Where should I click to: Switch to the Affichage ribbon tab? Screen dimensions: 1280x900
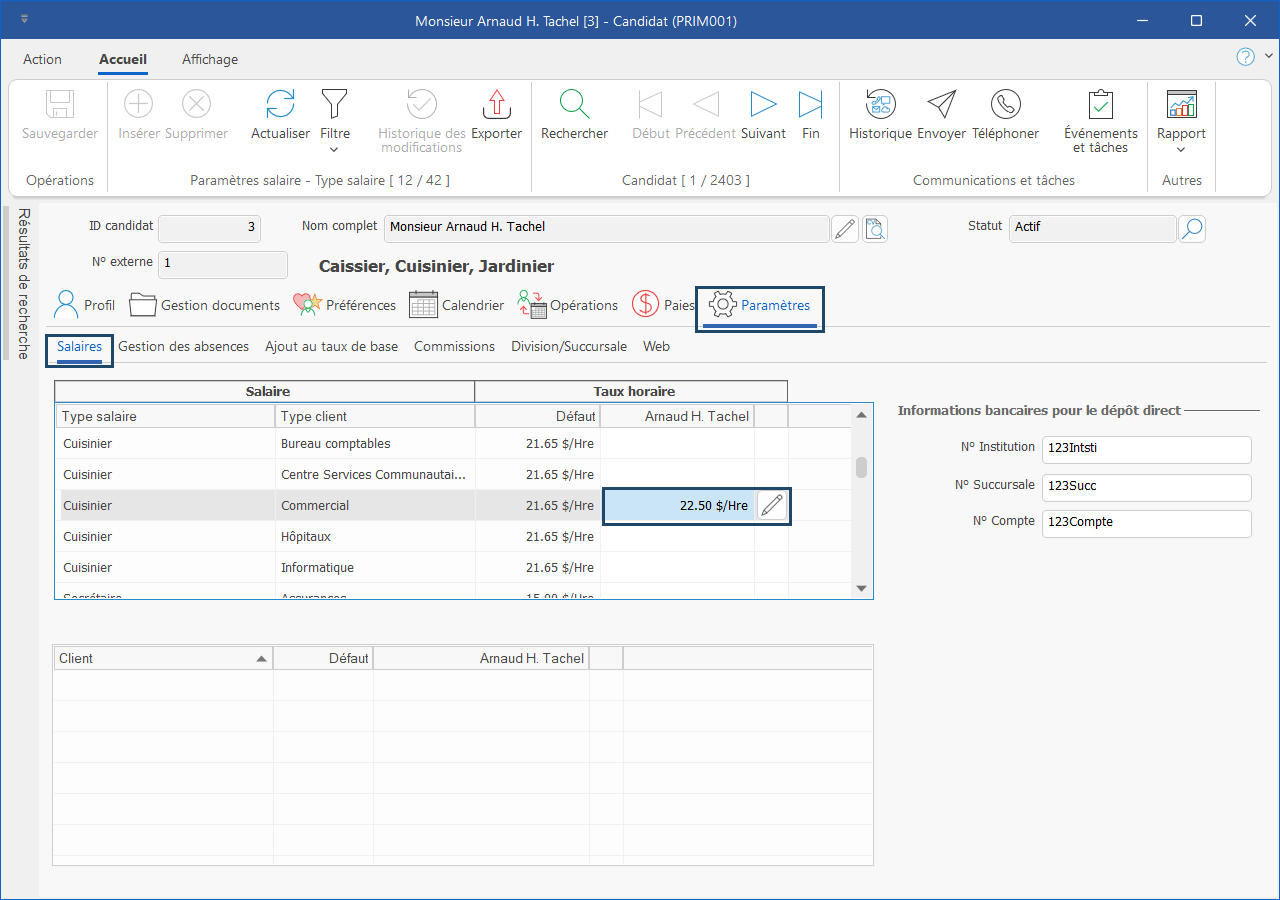coord(210,59)
